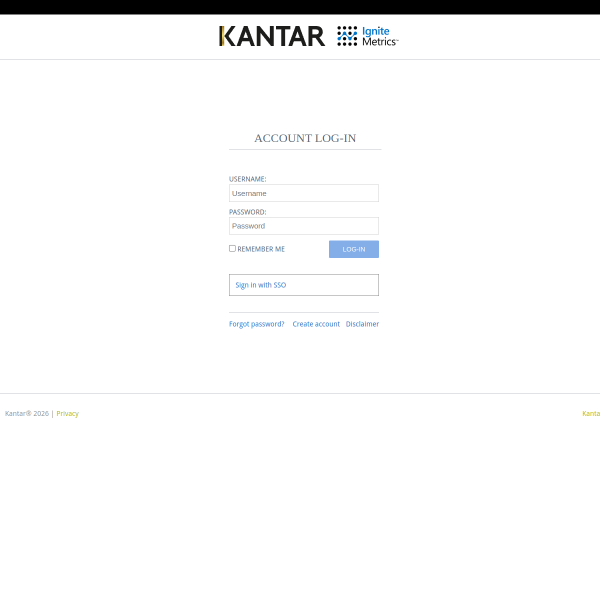The height and width of the screenshot is (600, 600).
Task: Focus the Username input field
Action: point(303,193)
